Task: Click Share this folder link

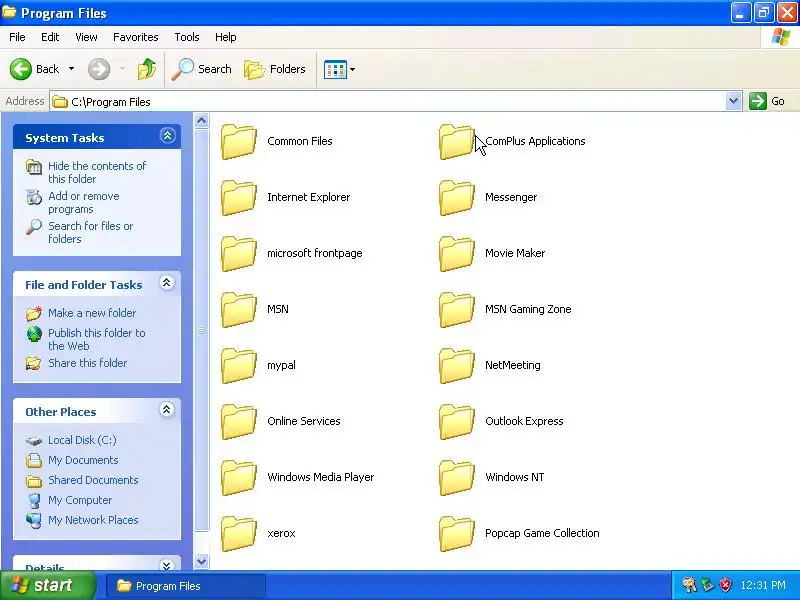Action: coord(87,363)
